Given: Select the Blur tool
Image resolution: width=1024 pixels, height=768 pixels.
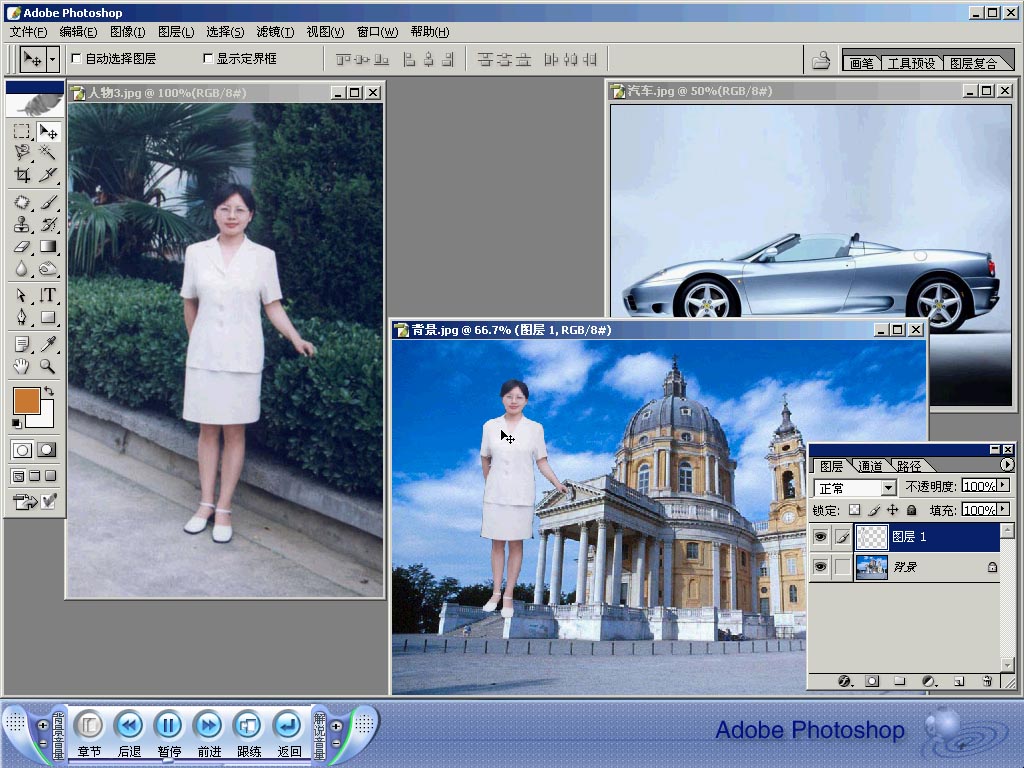Looking at the screenshot, I should tap(22, 268).
